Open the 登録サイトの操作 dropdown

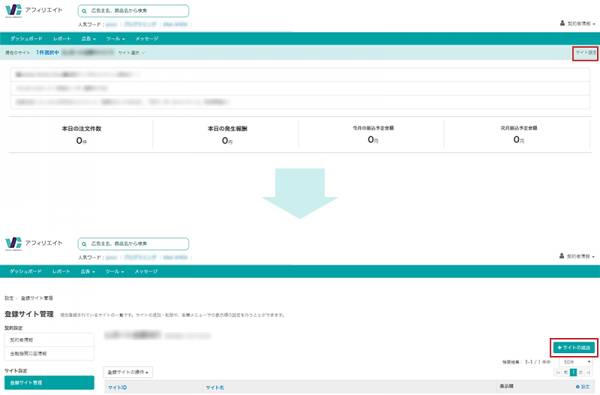(x=128, y=372)
